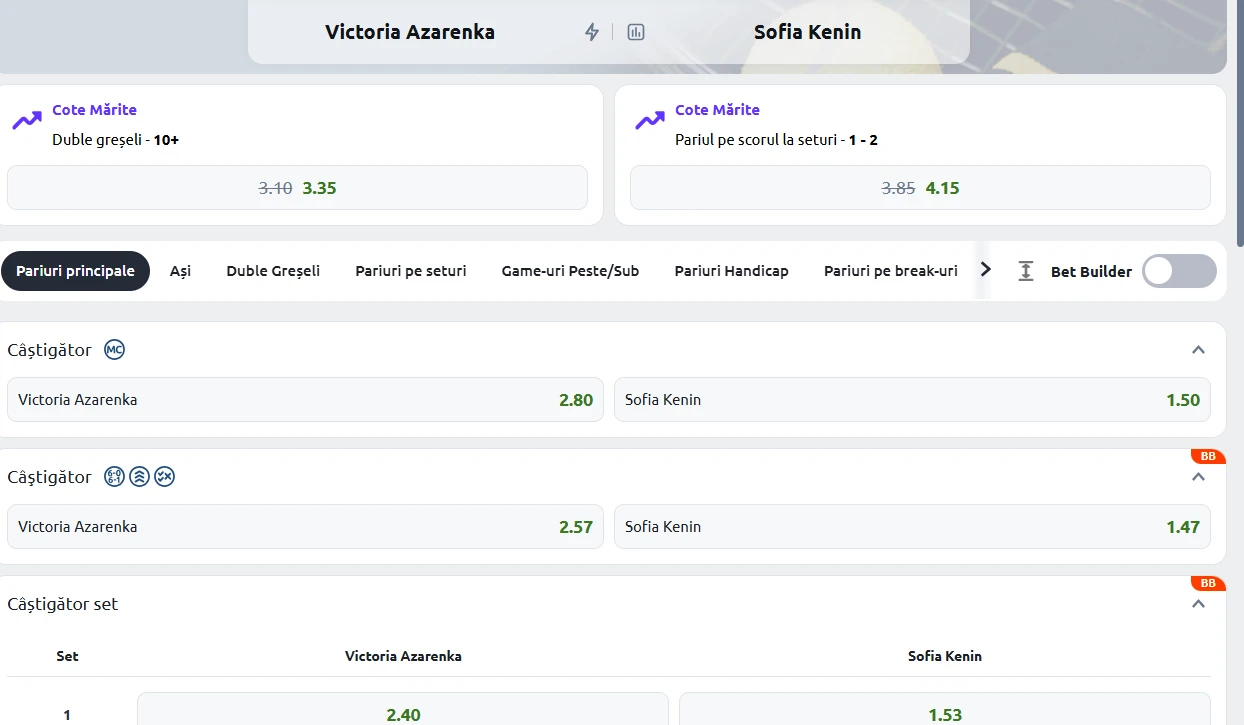This screenshot has height=725, width=1244.
Task: Switch to Pariuri pe seturi tab
Action: pos(411,271)
